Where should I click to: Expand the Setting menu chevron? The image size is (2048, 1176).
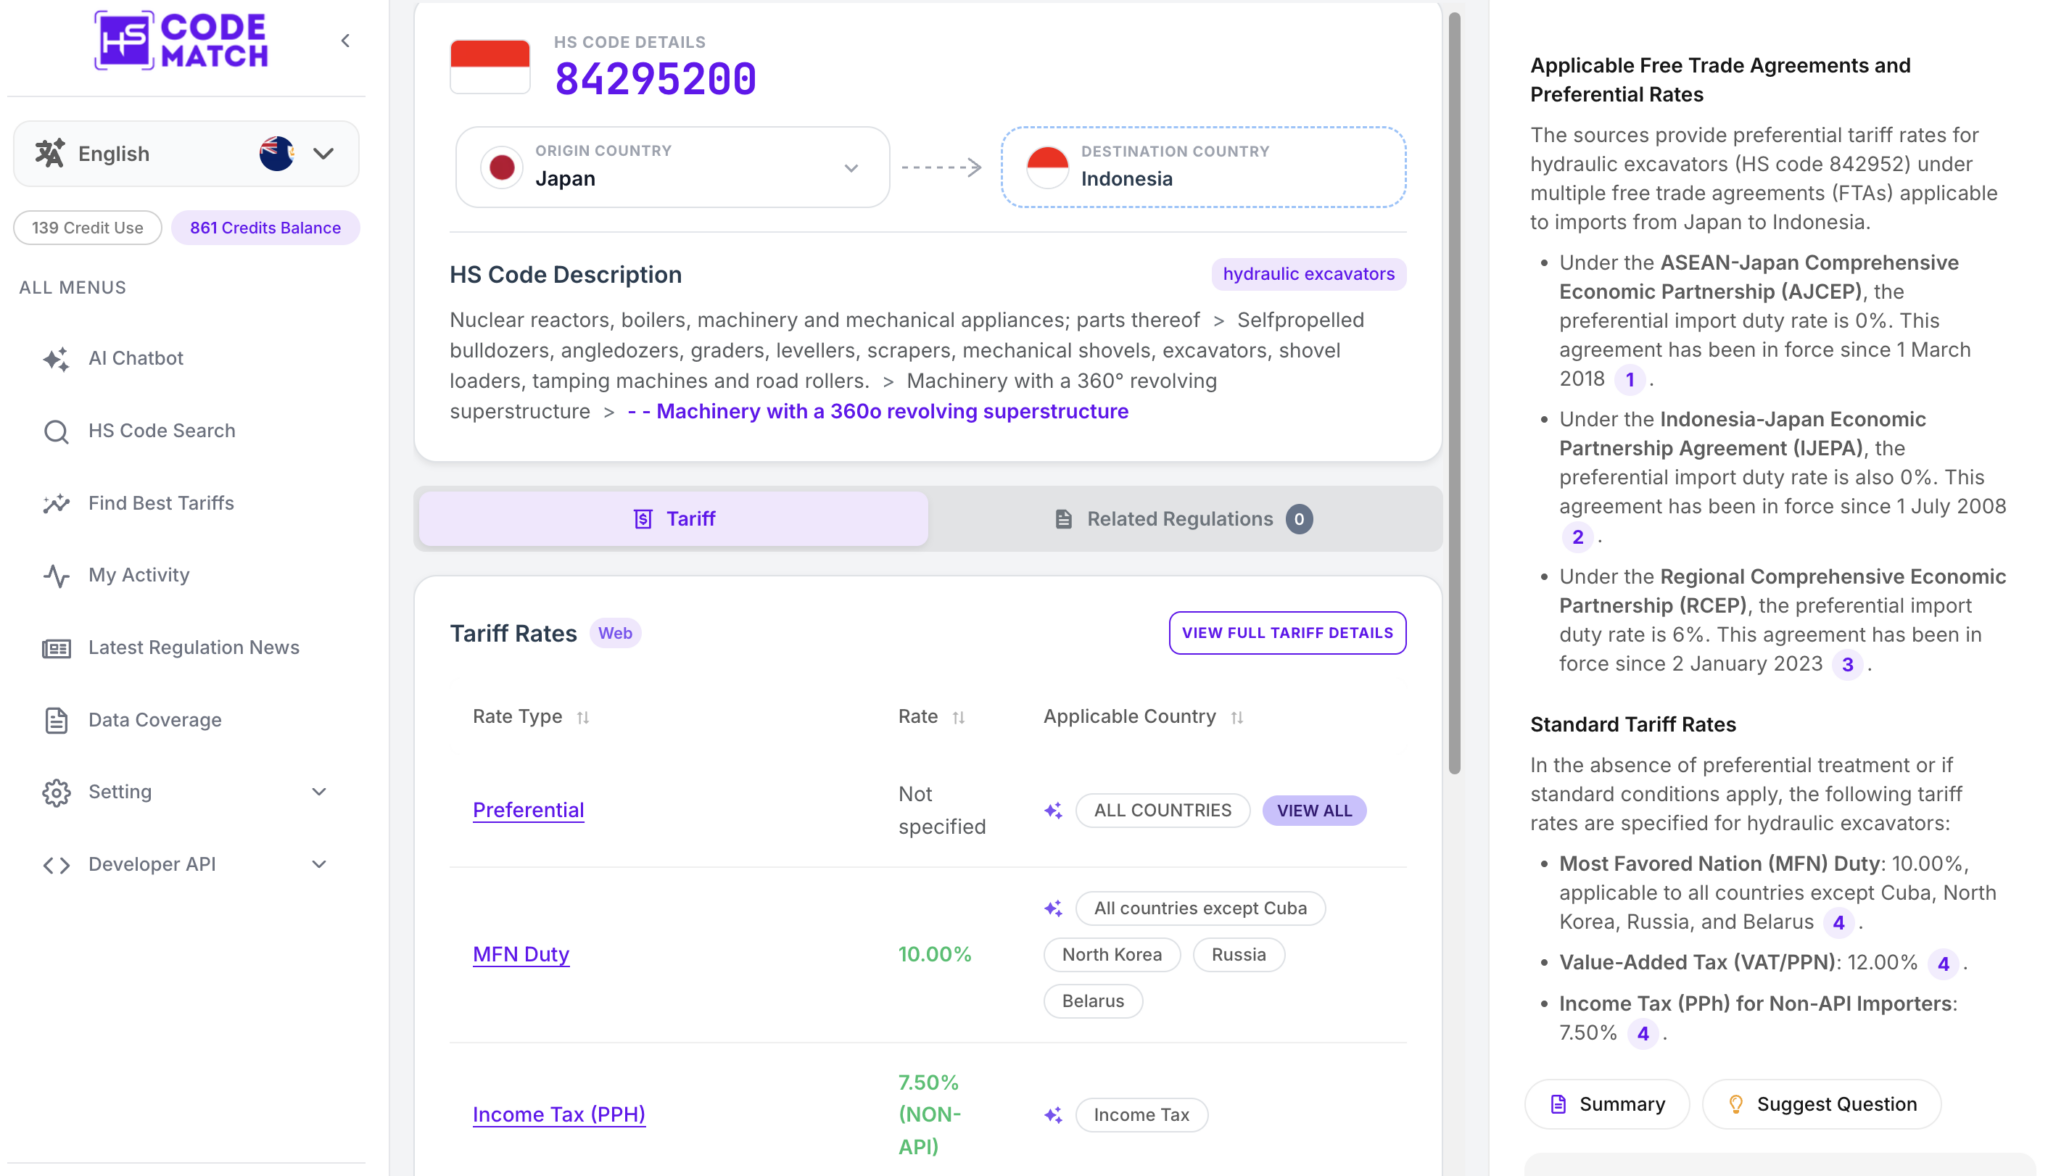click(319, 792)
